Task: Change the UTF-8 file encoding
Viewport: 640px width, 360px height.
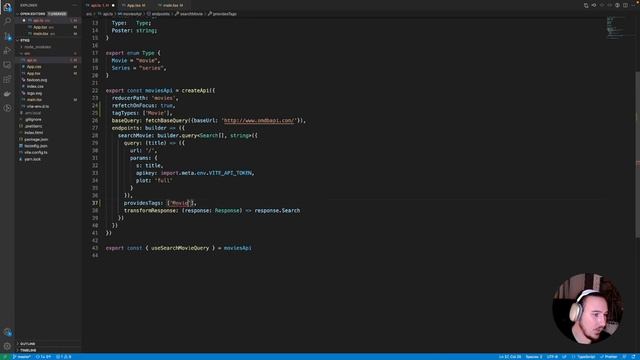Action: [552, 357]
